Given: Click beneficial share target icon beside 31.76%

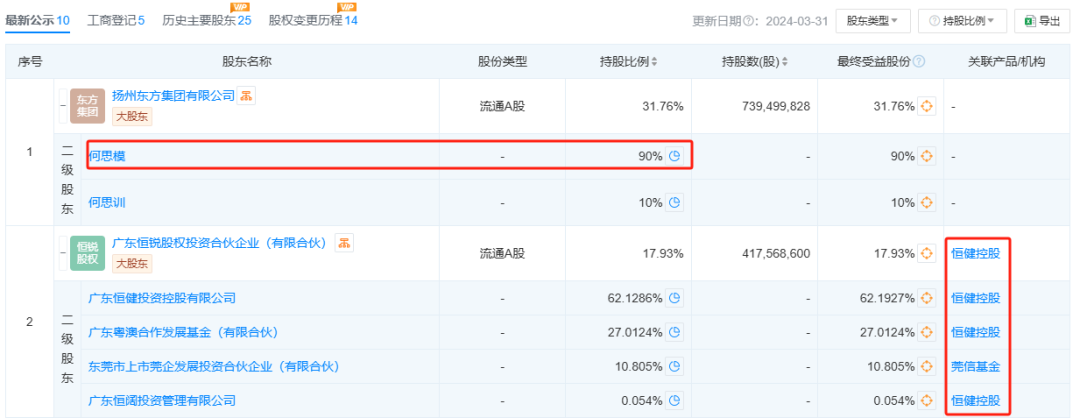Looking at the screenshot, I should 926,106.
